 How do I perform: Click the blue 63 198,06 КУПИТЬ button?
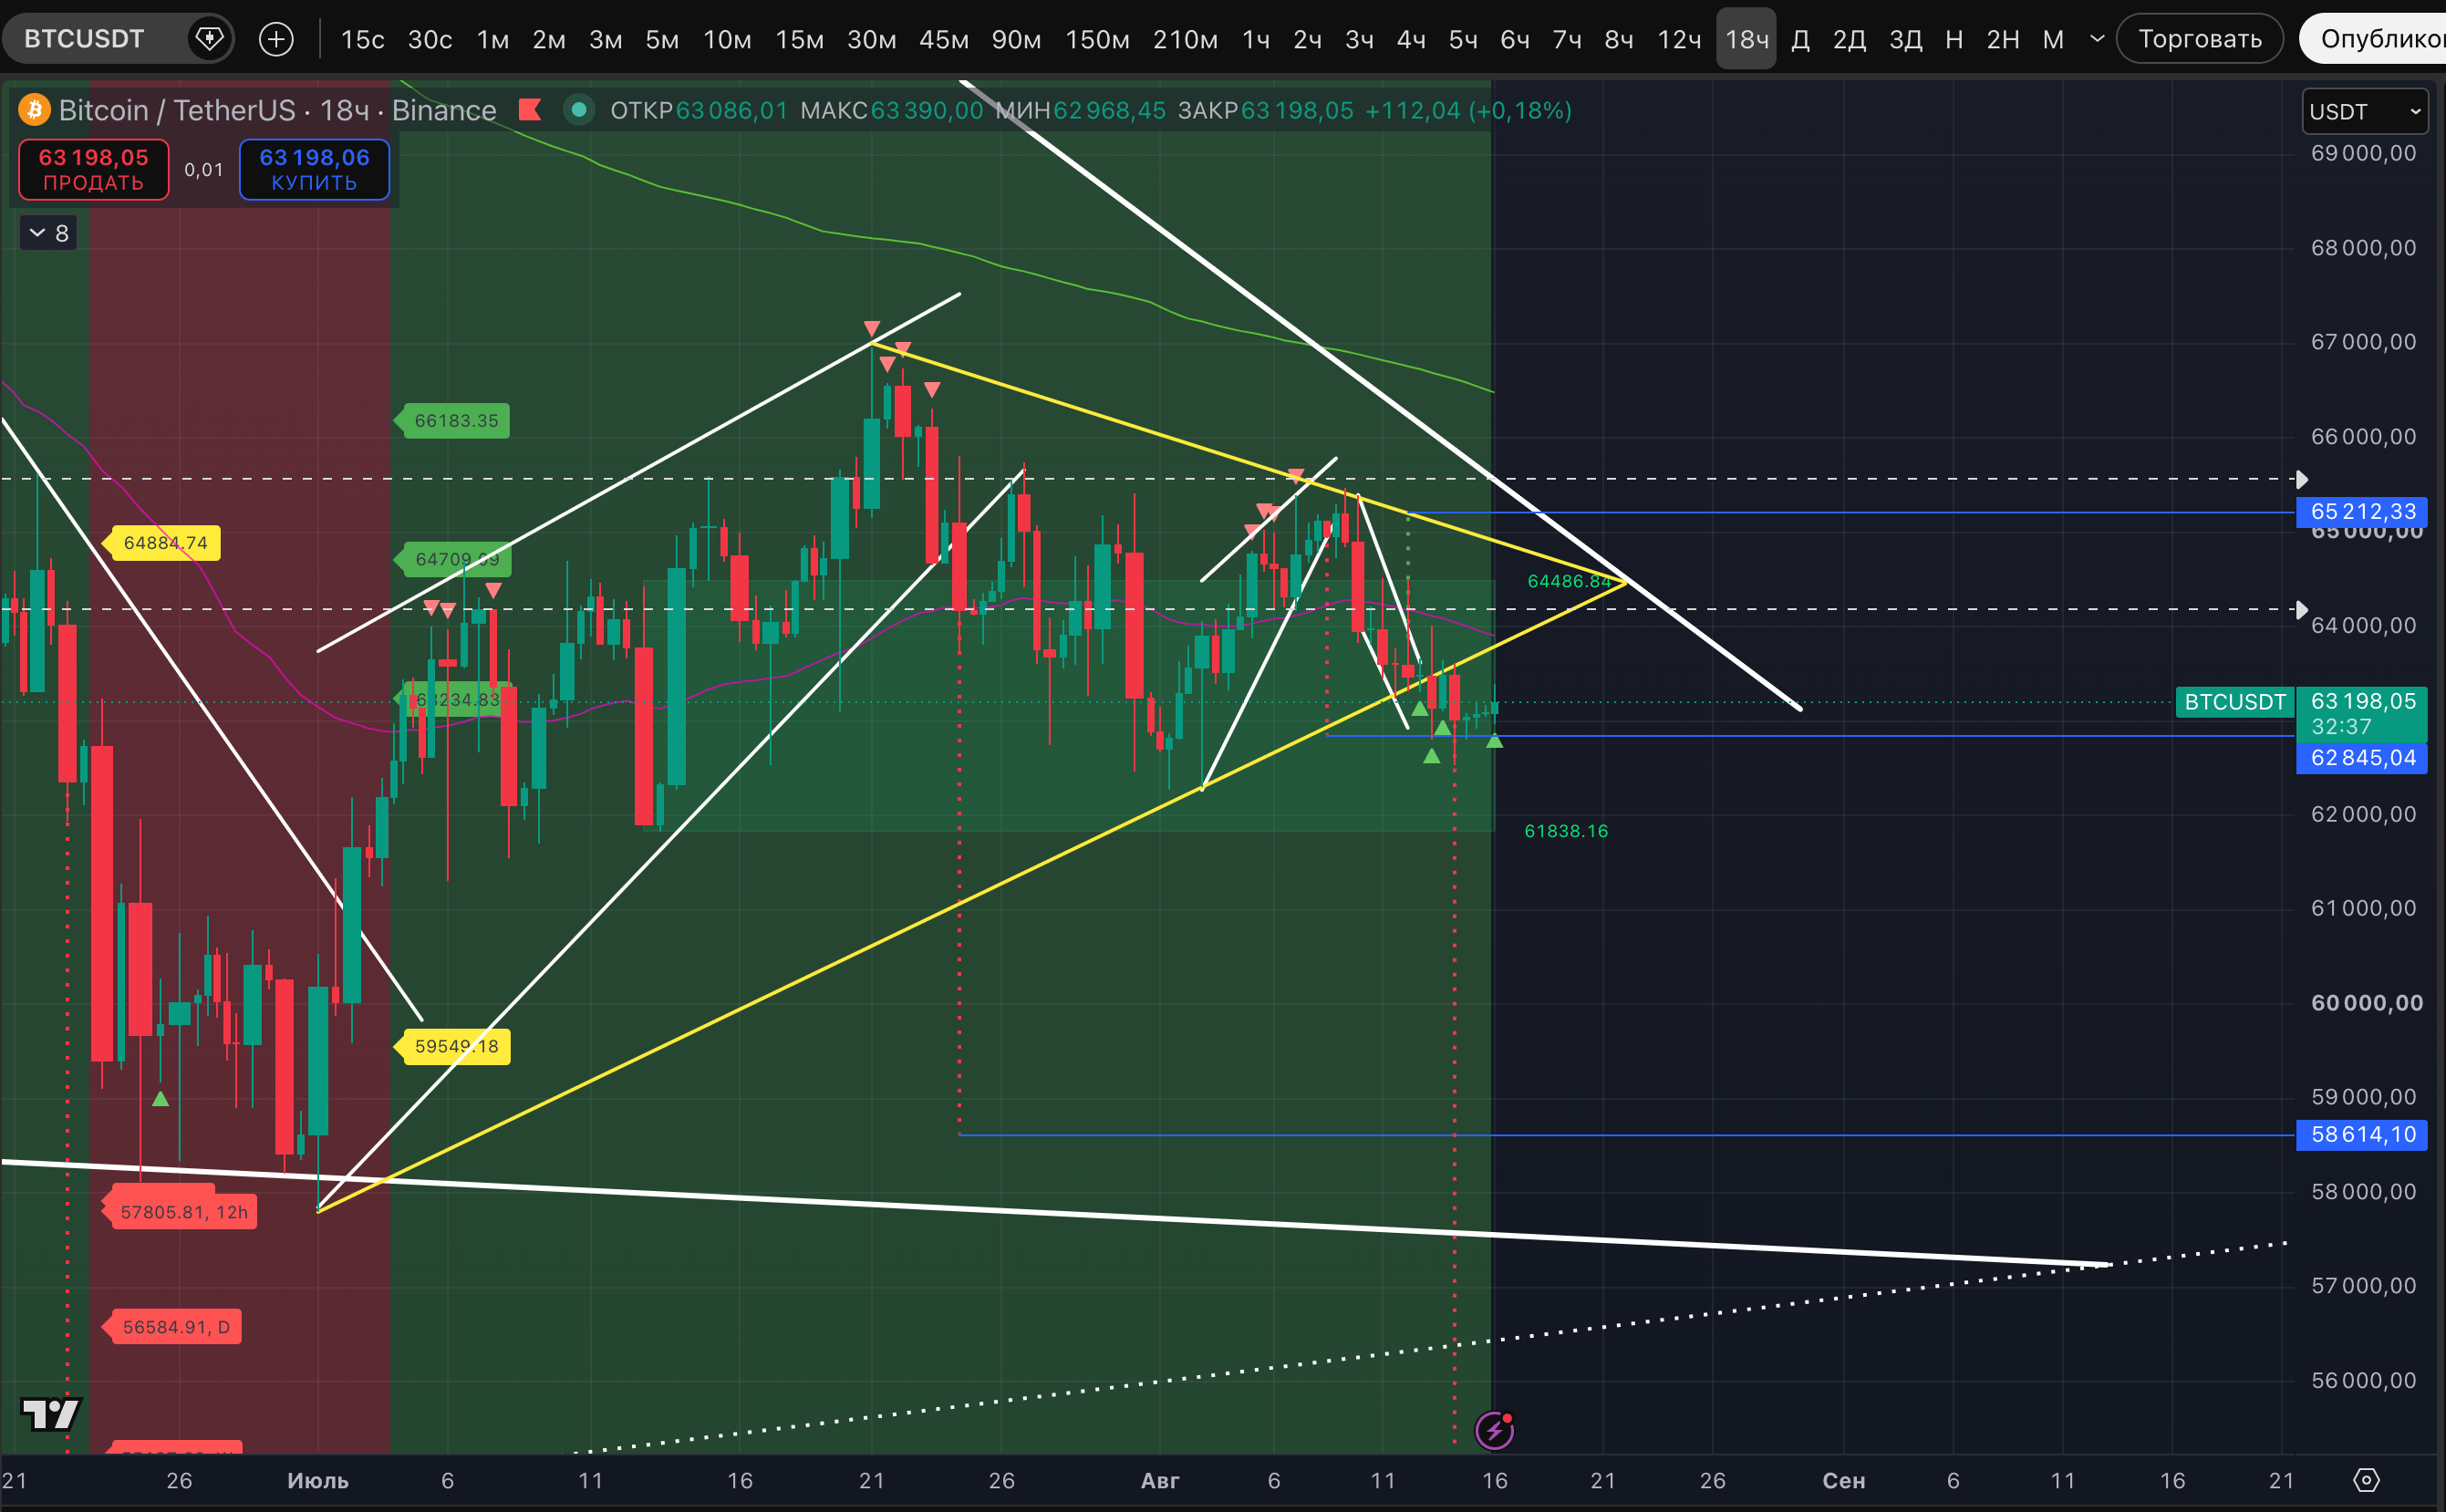pos(314,170)
